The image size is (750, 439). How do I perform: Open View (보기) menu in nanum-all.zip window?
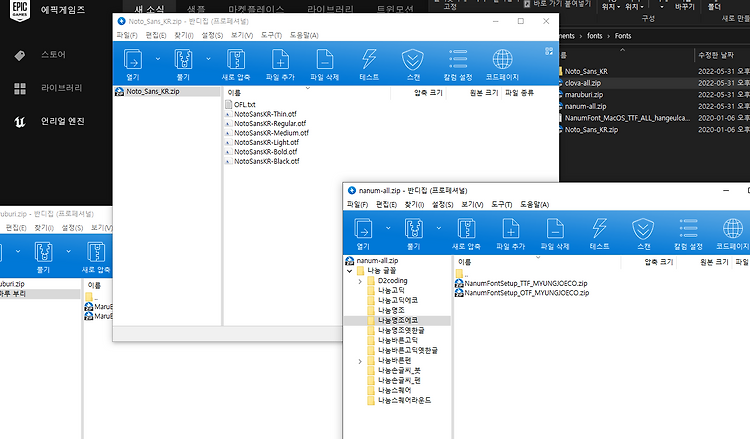472,205
